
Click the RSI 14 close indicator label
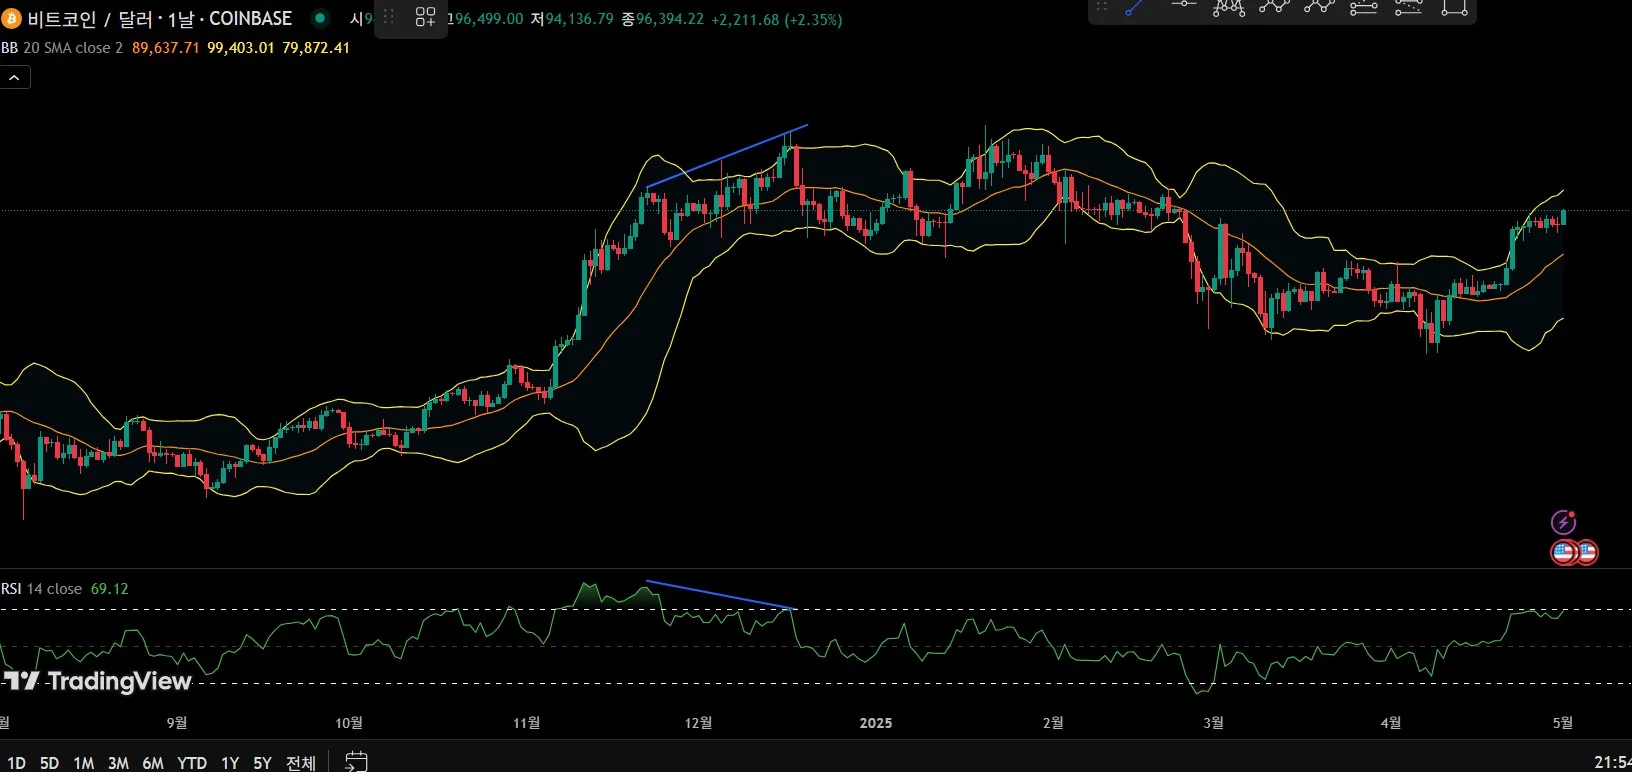[x=42, y=589]
